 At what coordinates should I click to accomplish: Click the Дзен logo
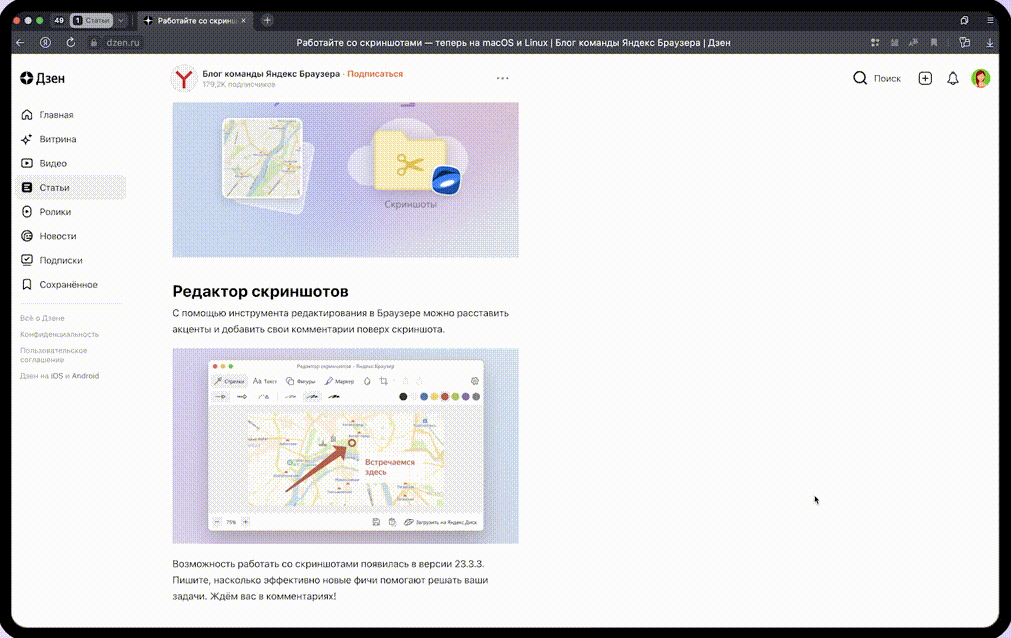click(43, 78)
